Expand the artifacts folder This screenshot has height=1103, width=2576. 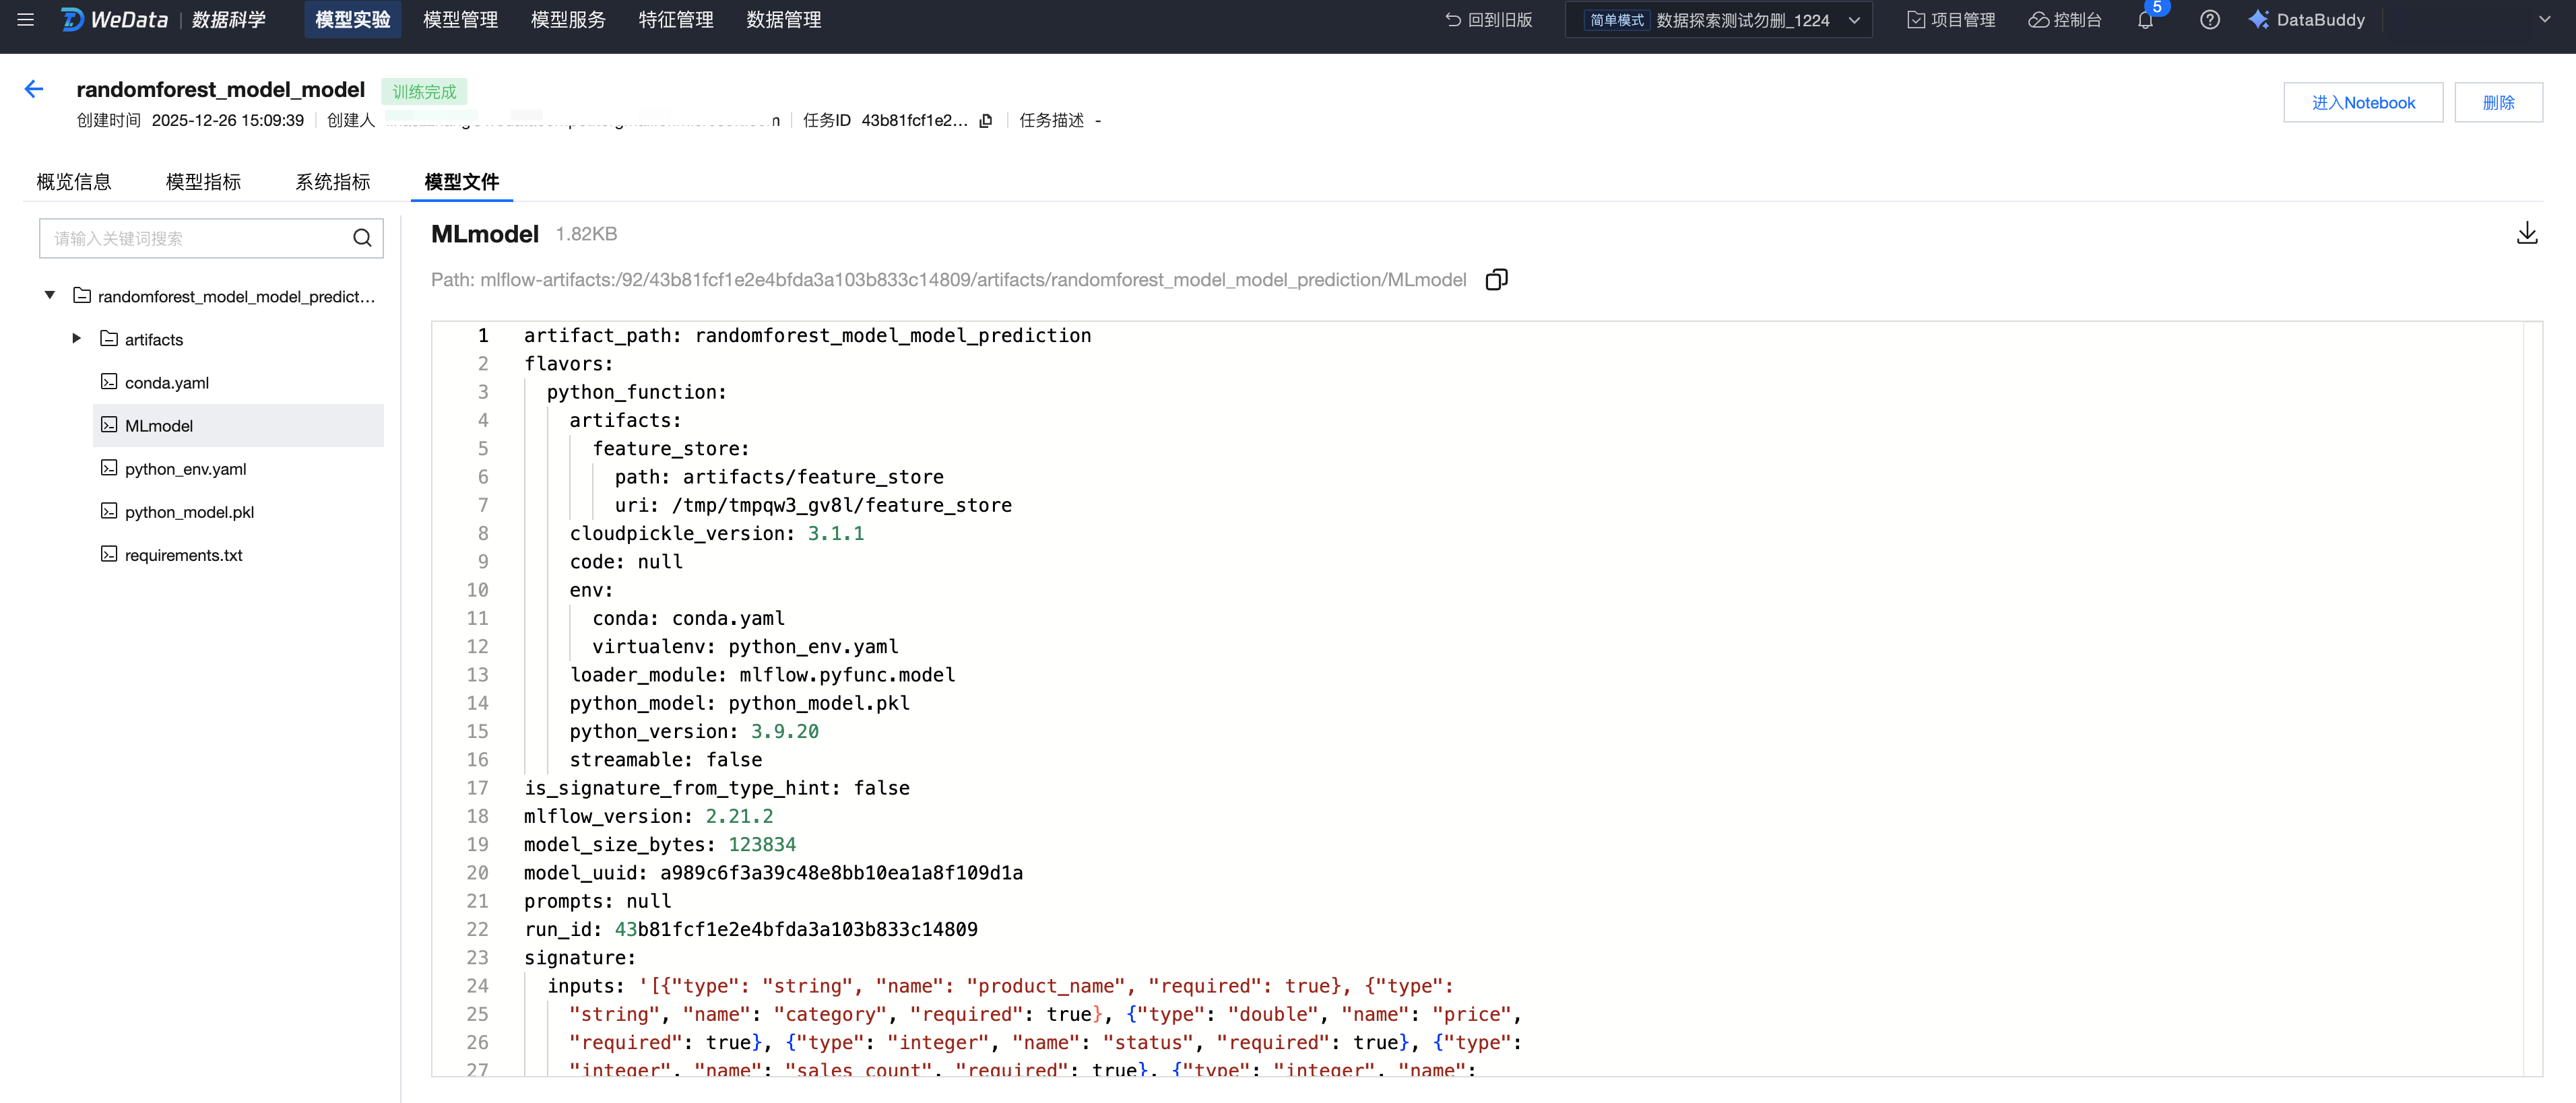pyautogui.click(x=77, y=339)
